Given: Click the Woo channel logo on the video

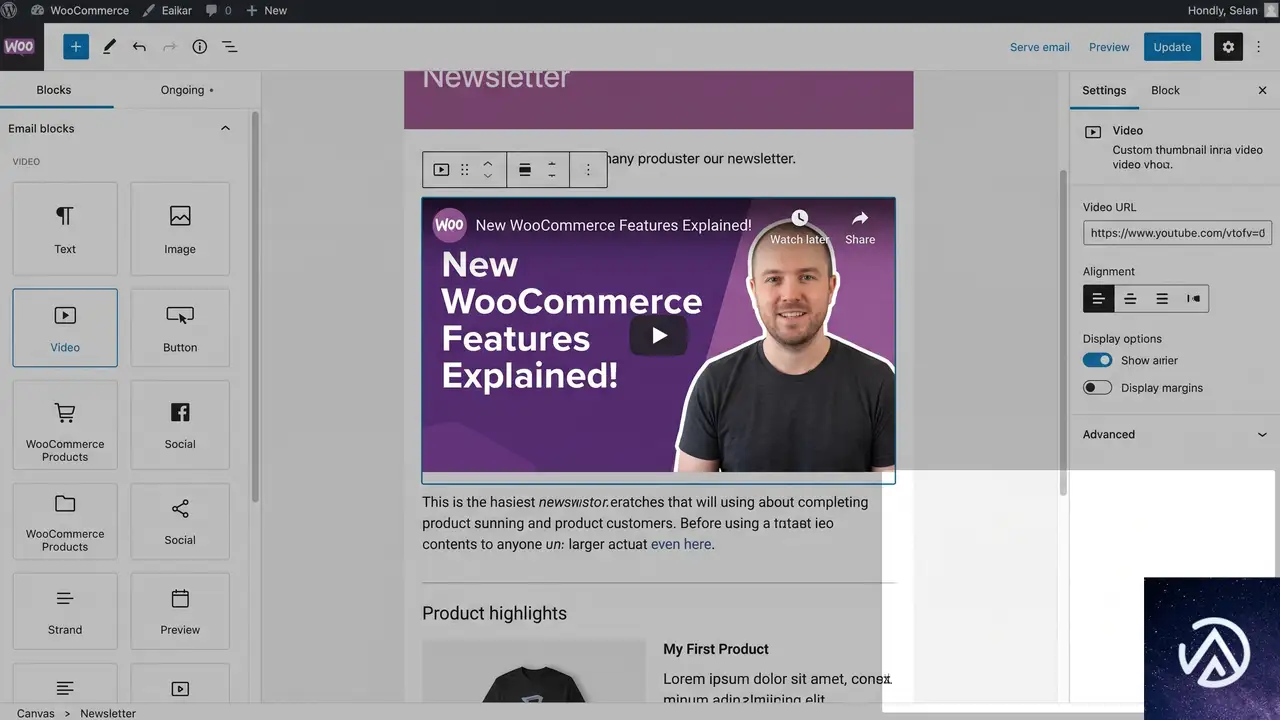Looking at the screenshot, I should click(x=449, y=225).
